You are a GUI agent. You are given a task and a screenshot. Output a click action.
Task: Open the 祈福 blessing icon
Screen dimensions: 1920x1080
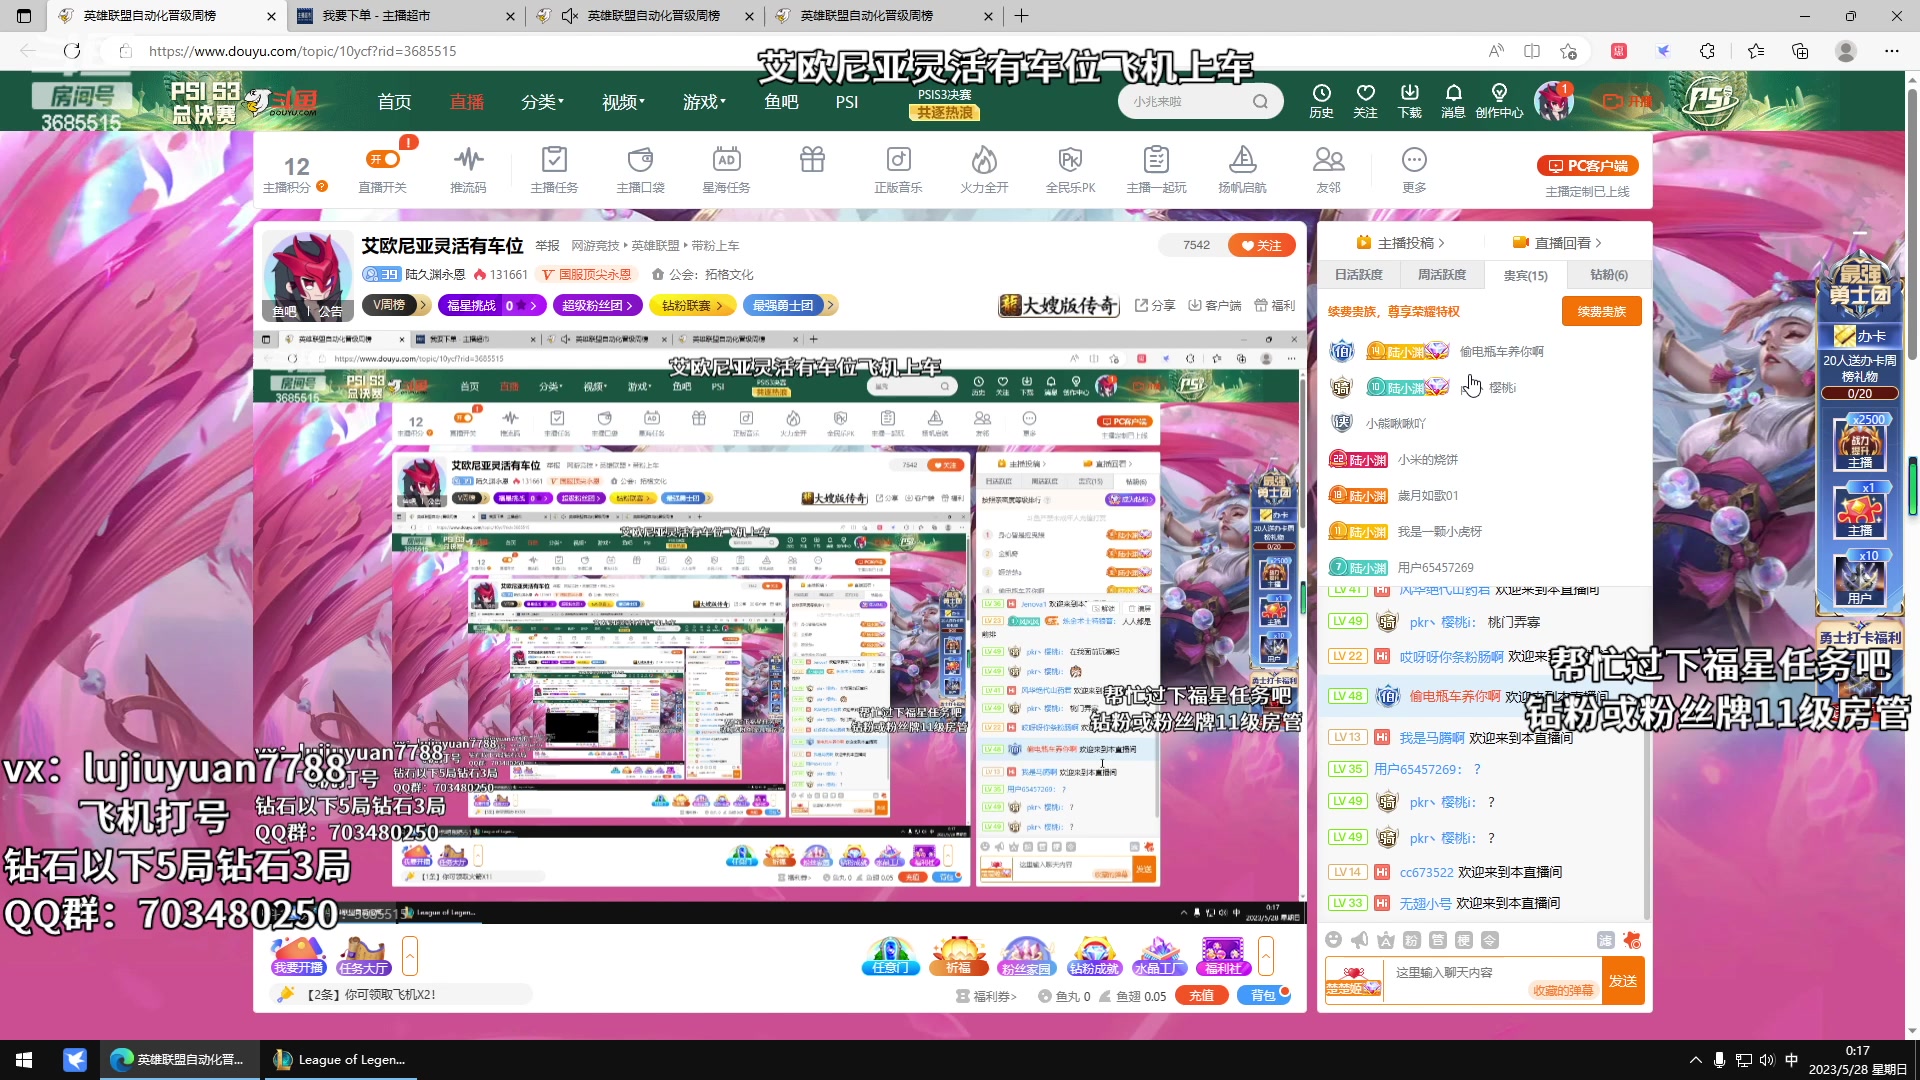point(958,956)
